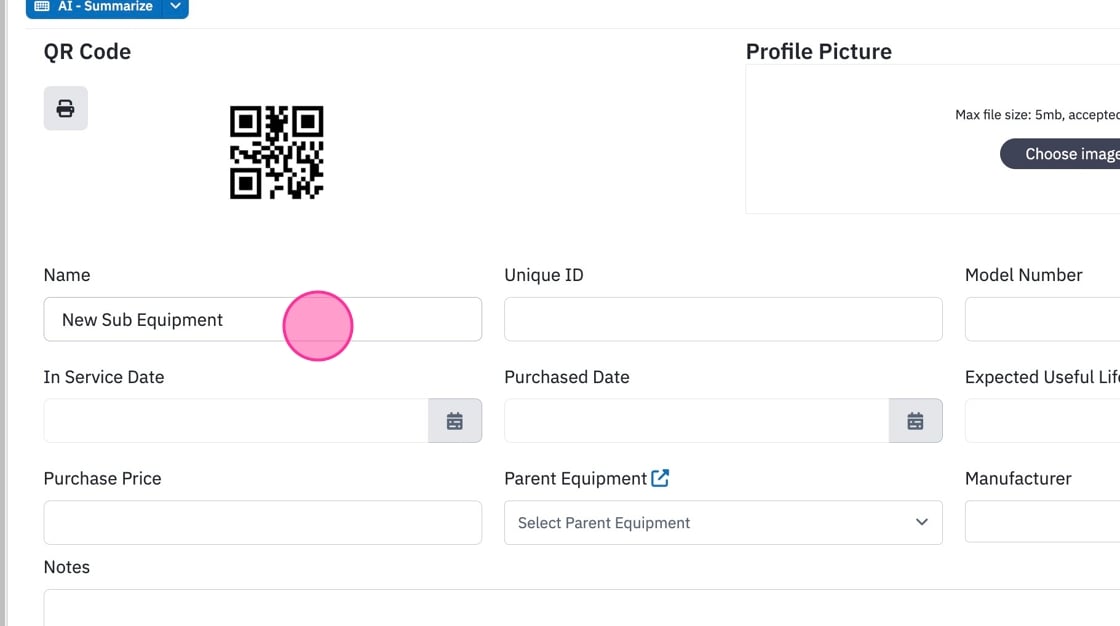Click the table icon on AI - Summarize
This screenshot has width=1120, height=626.
[42, 6]
